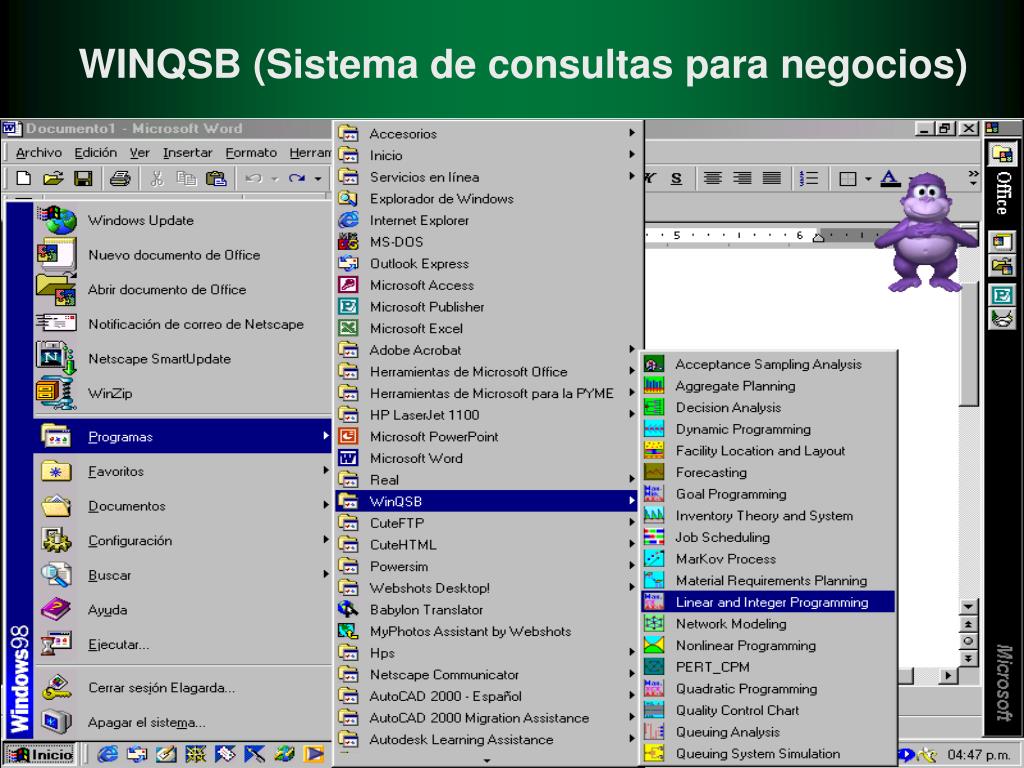Launch Internet Explorer from Programas list

pyautogui.click(x=487, y=220)
